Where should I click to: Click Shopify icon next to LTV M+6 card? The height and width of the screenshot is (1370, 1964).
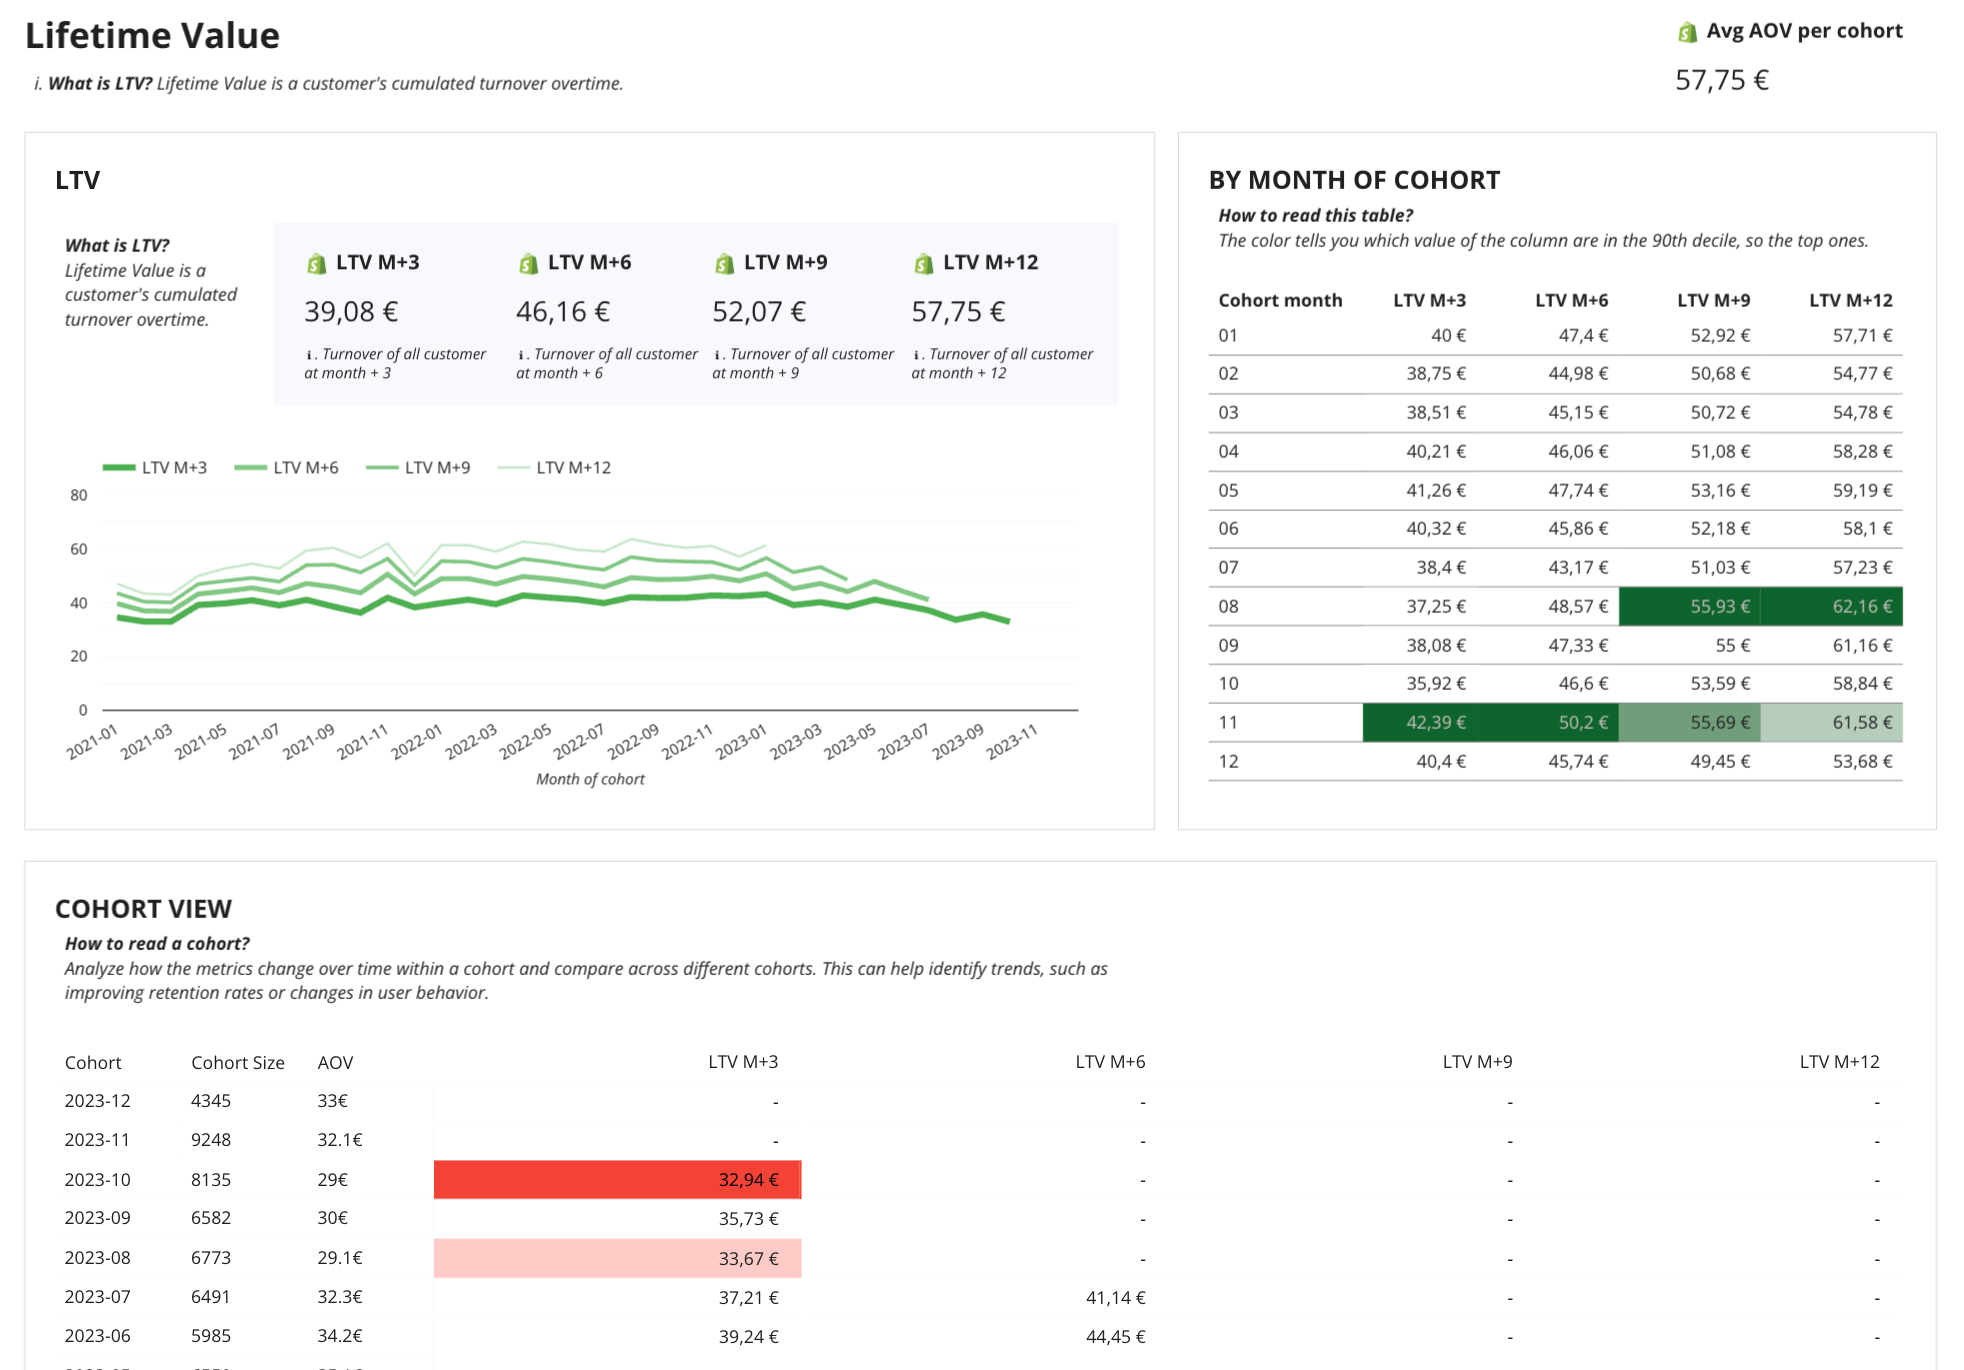click(528, 263)
